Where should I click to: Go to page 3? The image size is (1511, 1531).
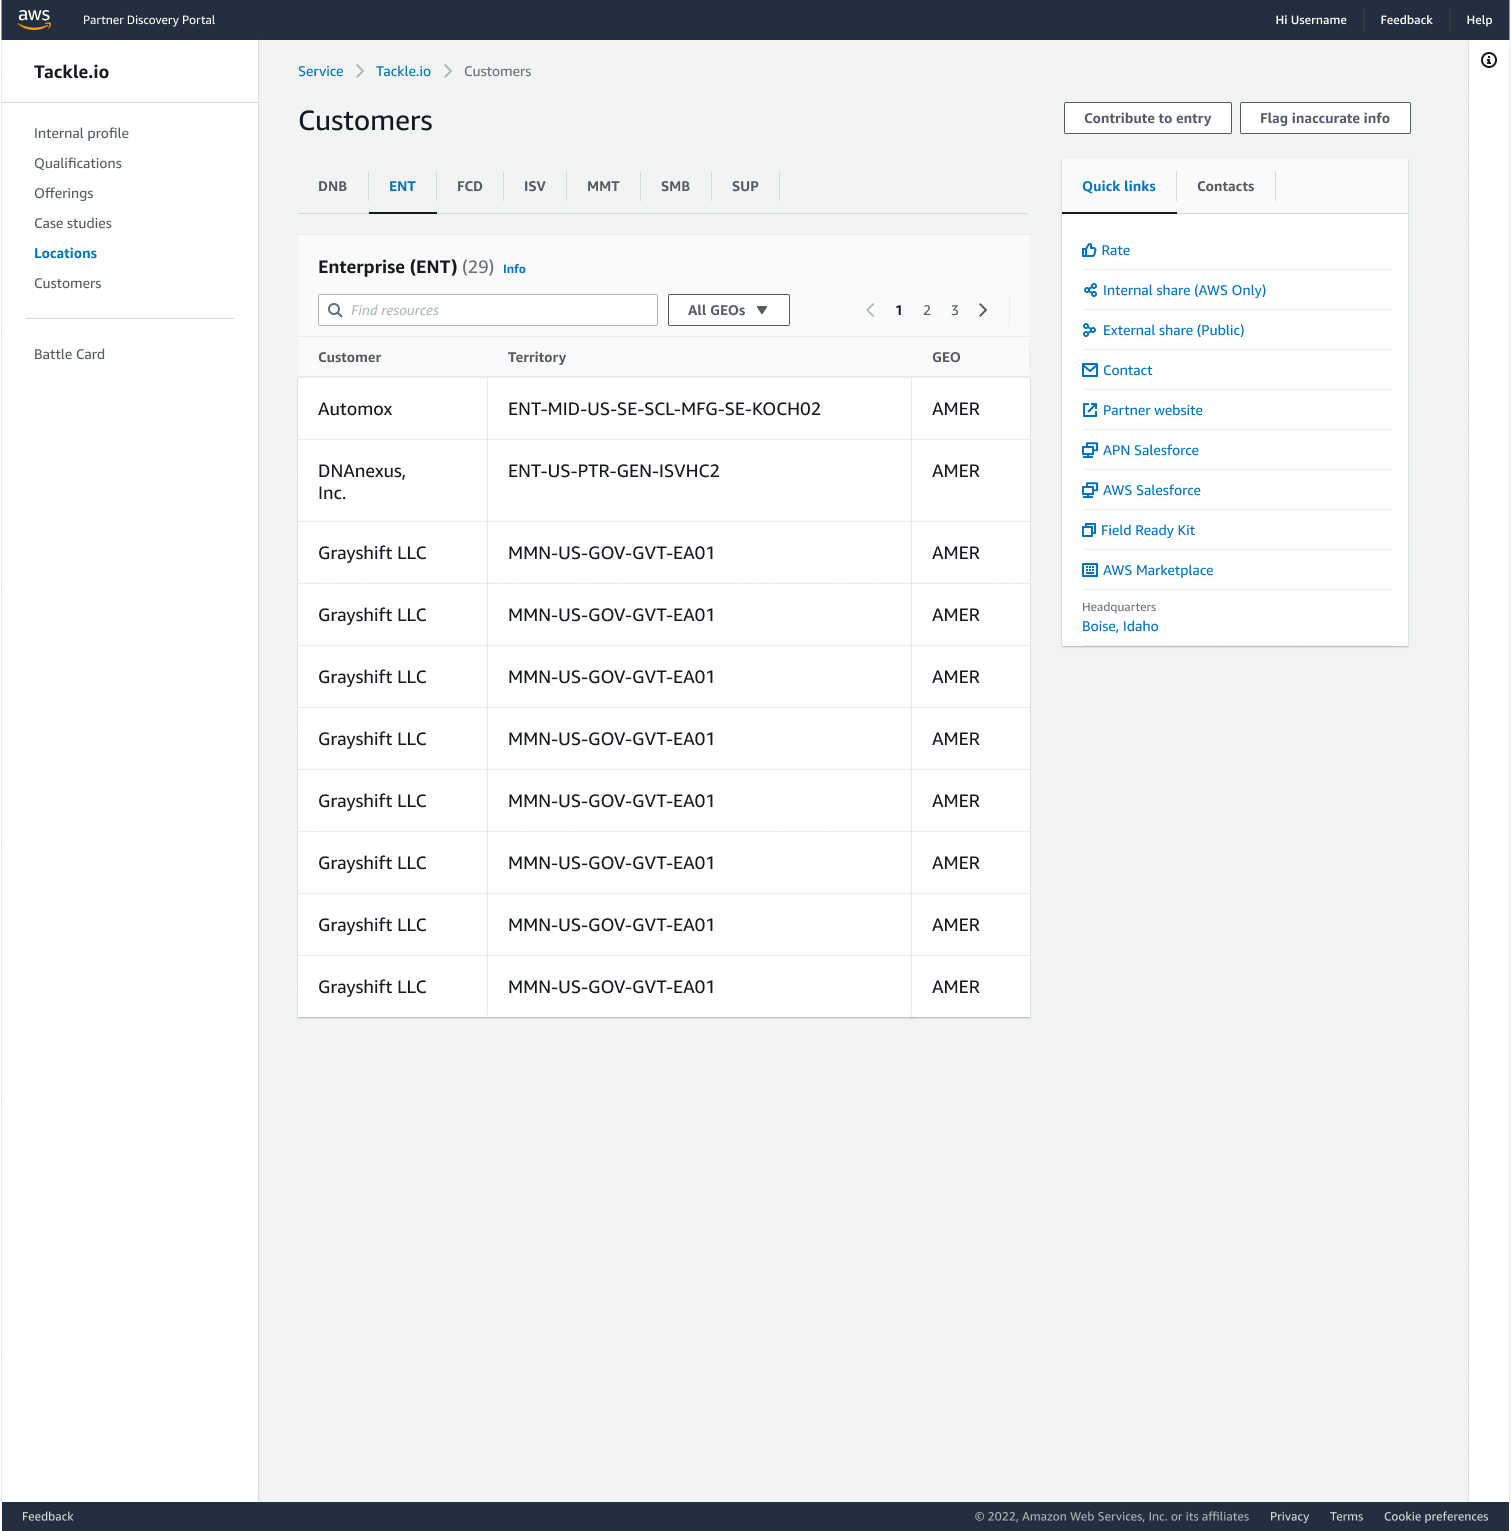coord(955,310)
